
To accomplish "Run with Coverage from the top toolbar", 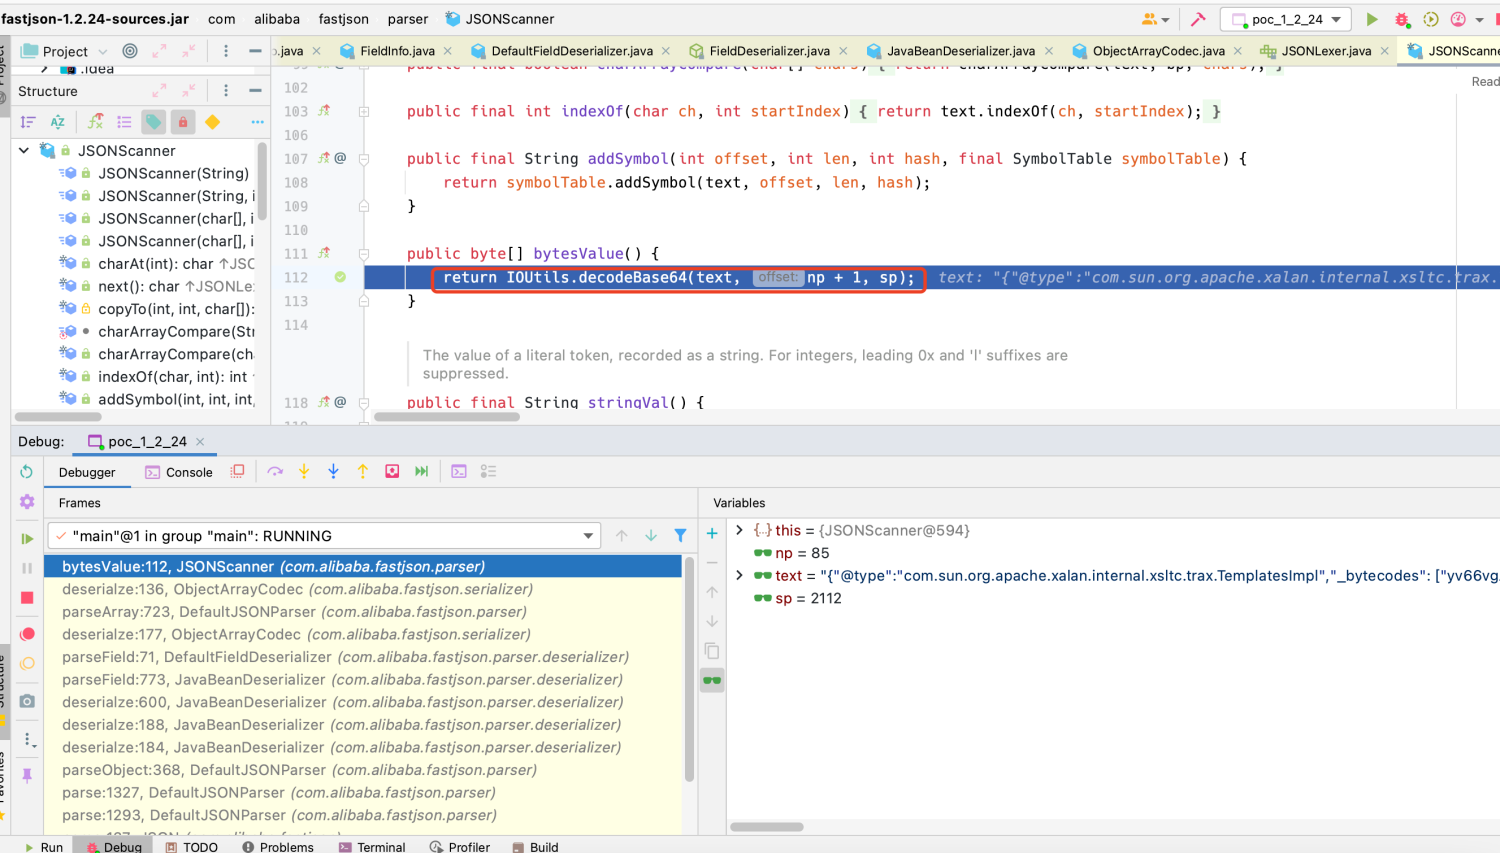I will coord(1431,19).
